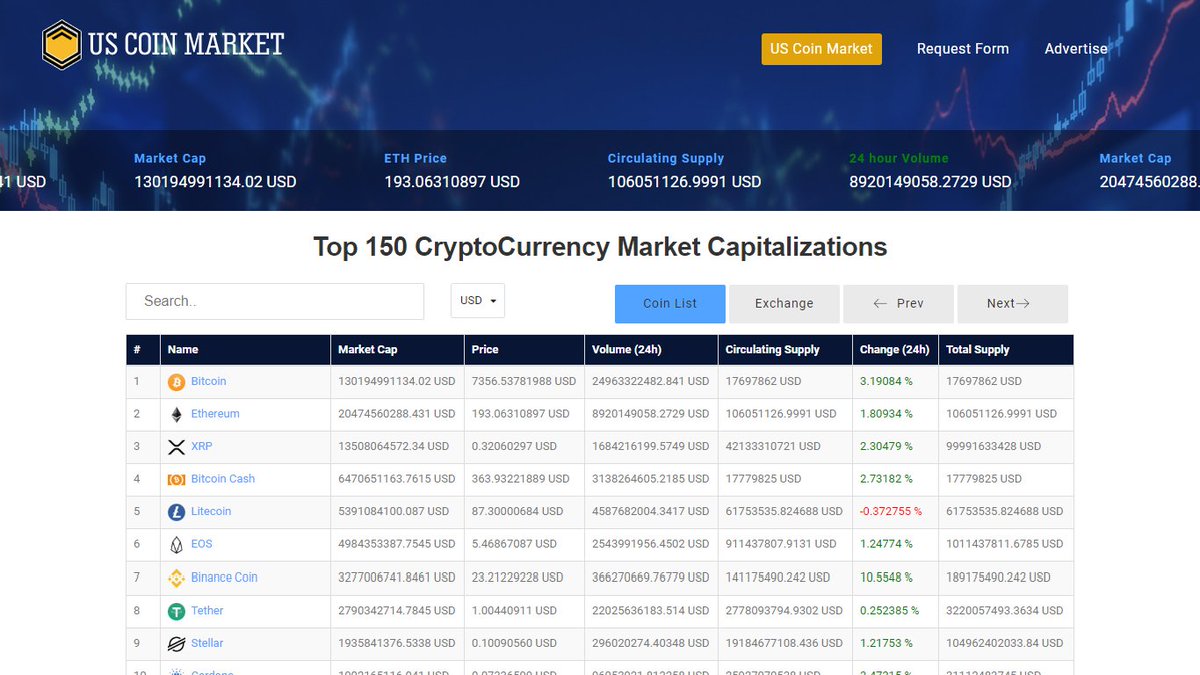Click the Bitcoin Cash coin icon
The image size is (1200, 675).
176,479
